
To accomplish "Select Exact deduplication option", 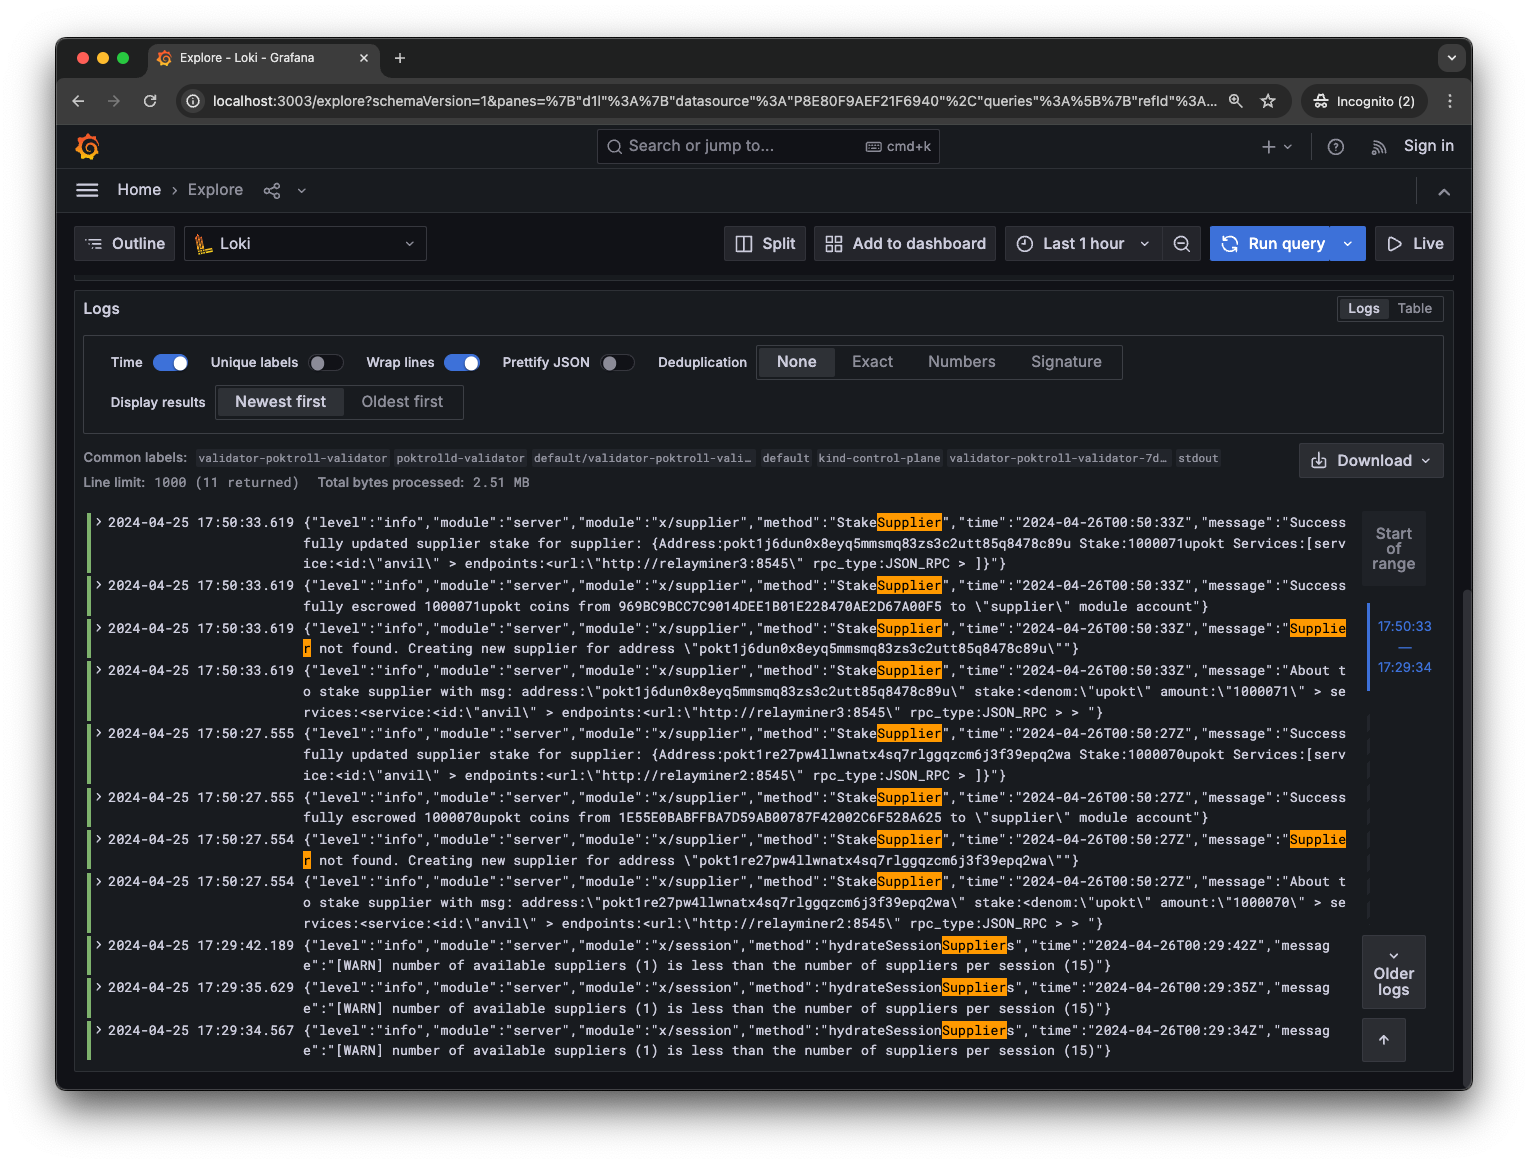I will [872, 362].
